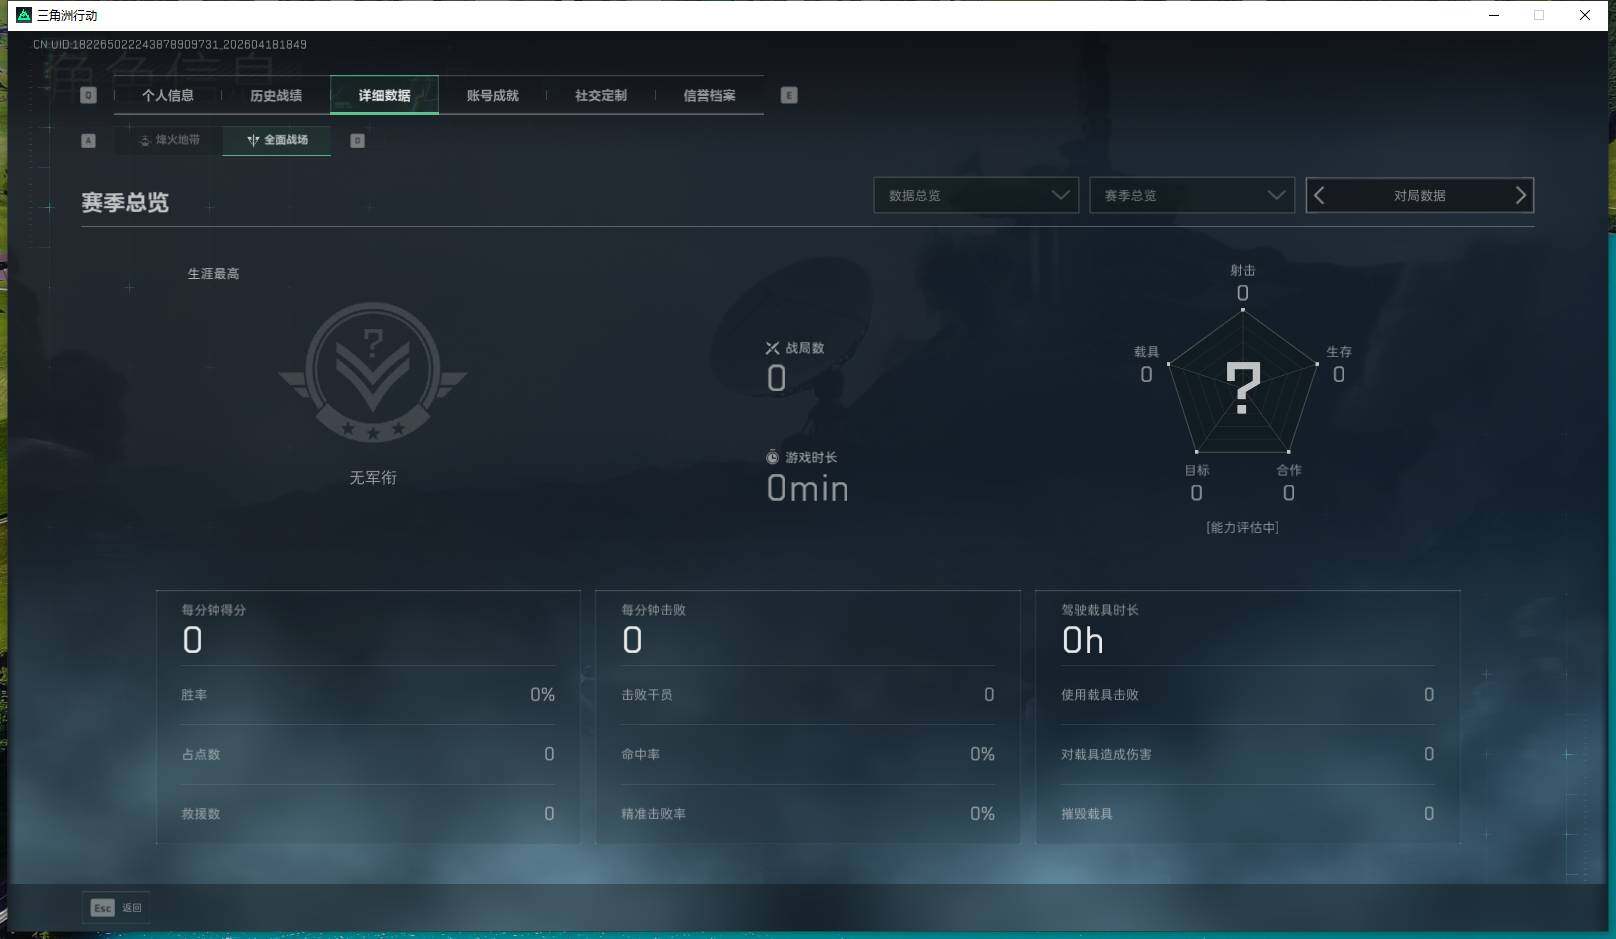Click the 每分钟击败 stat heading
The width and height of the screenshot is (1616, 939).
click(654, 610)
